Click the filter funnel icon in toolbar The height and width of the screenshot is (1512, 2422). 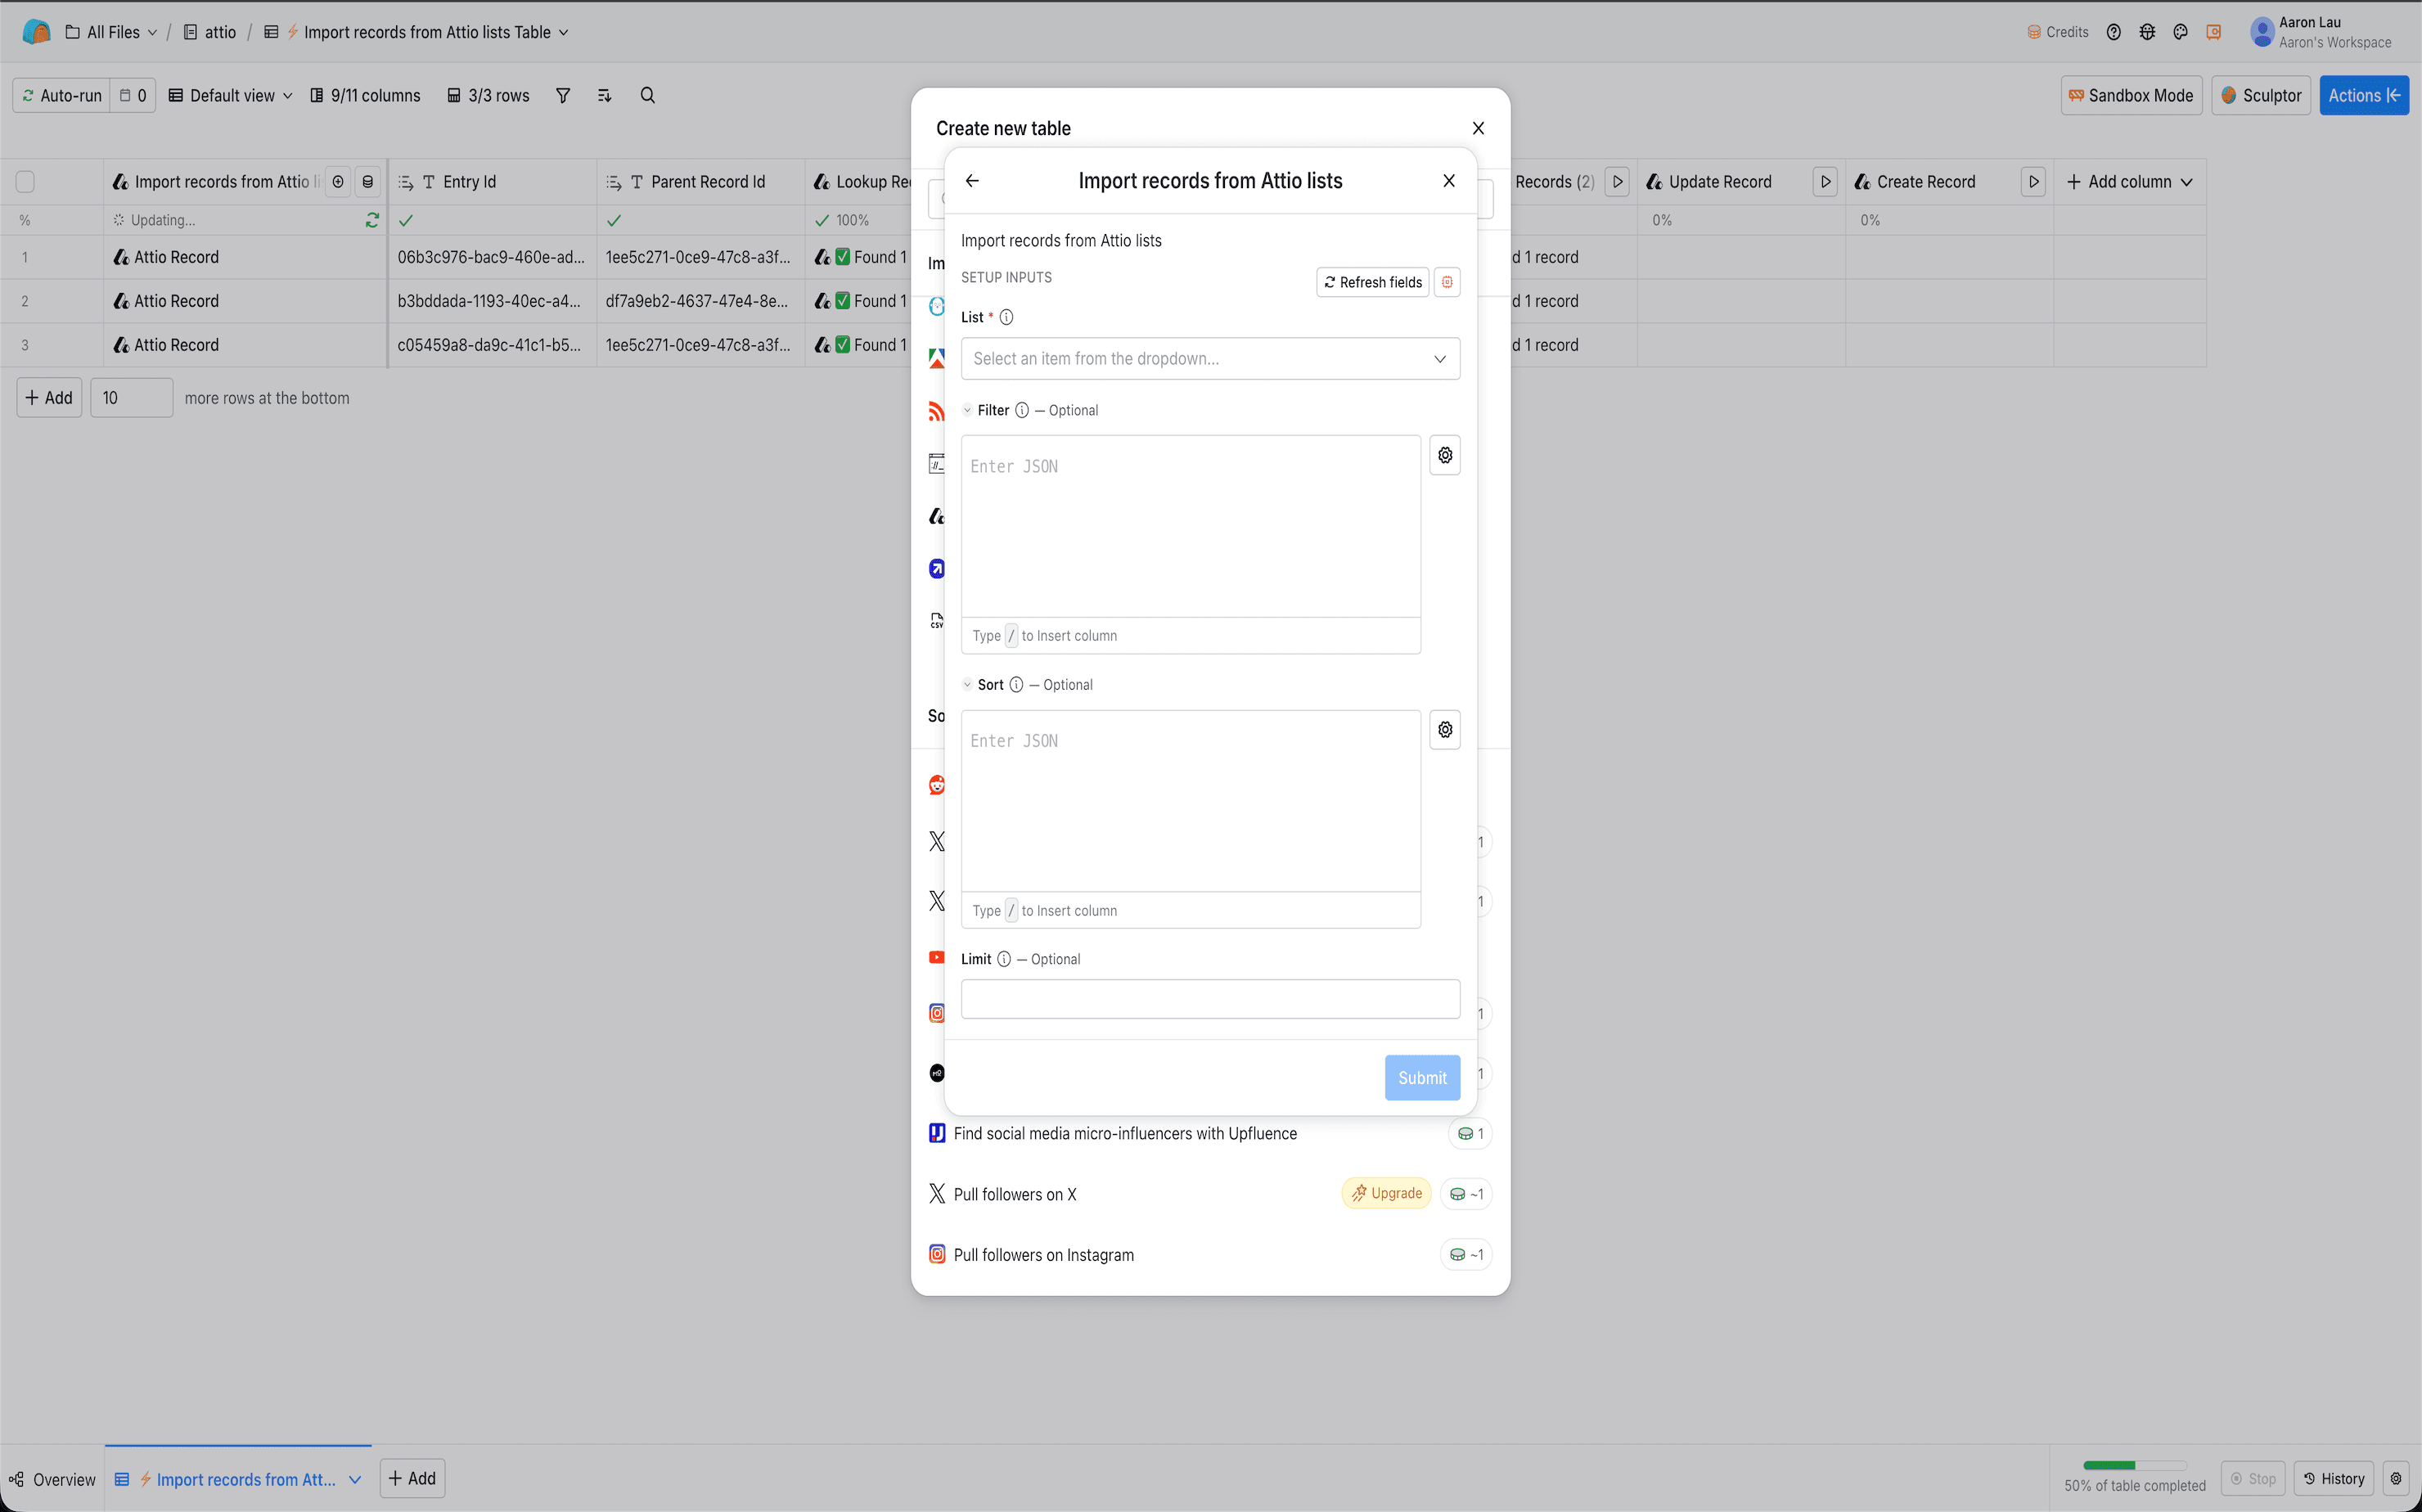563,95
